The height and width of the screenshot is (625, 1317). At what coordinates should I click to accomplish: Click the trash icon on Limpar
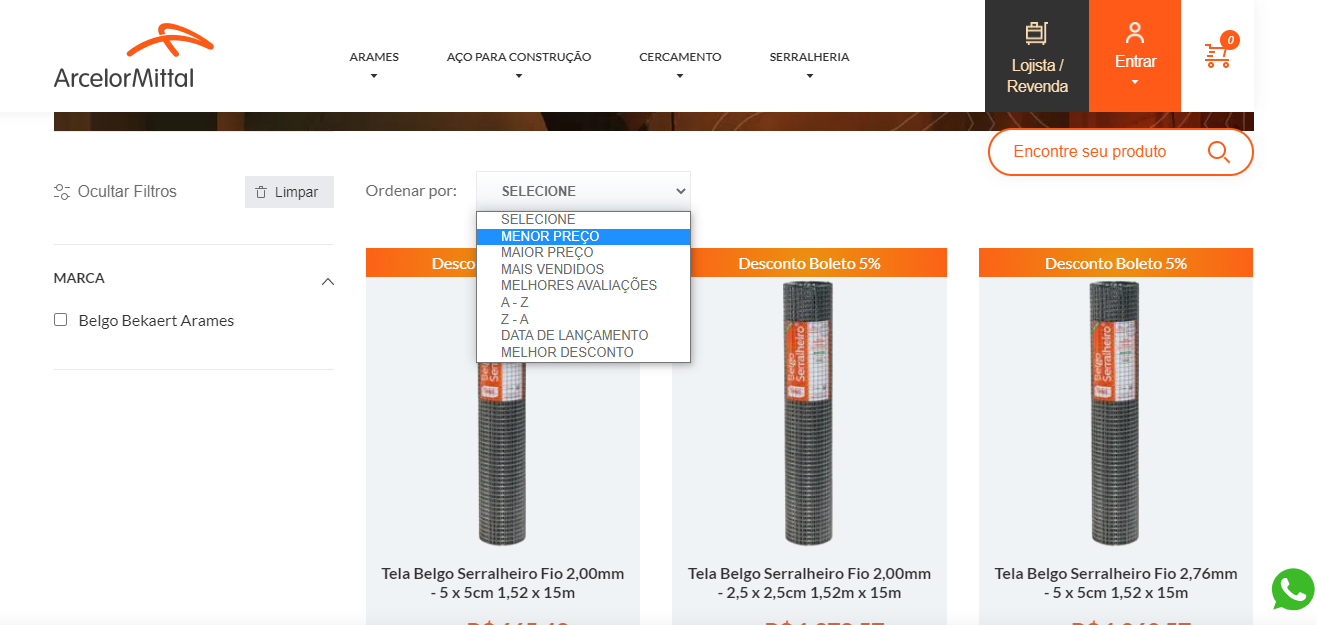click(x=261, y=192)
